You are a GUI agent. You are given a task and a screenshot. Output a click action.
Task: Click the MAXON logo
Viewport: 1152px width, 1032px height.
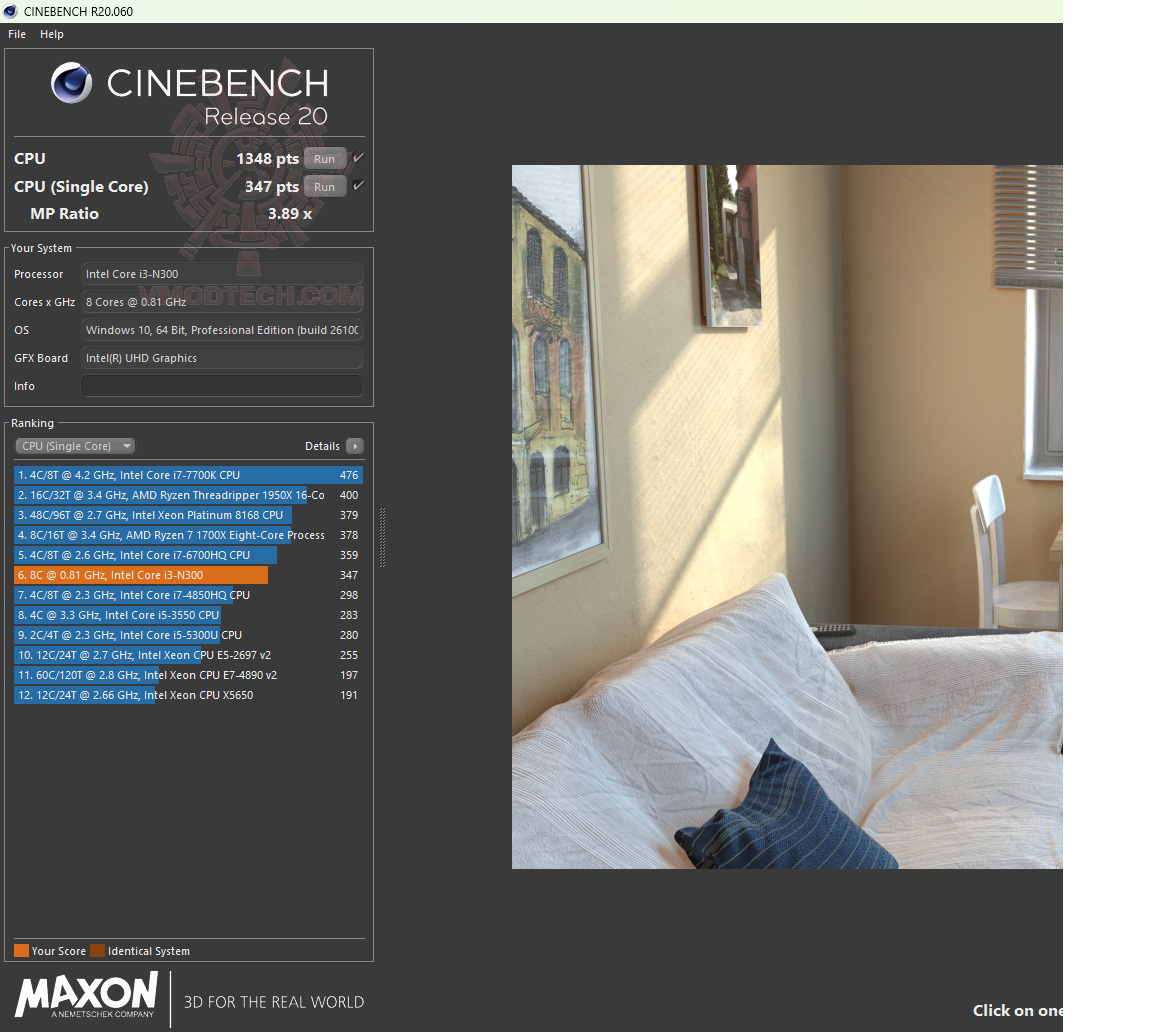86,995
